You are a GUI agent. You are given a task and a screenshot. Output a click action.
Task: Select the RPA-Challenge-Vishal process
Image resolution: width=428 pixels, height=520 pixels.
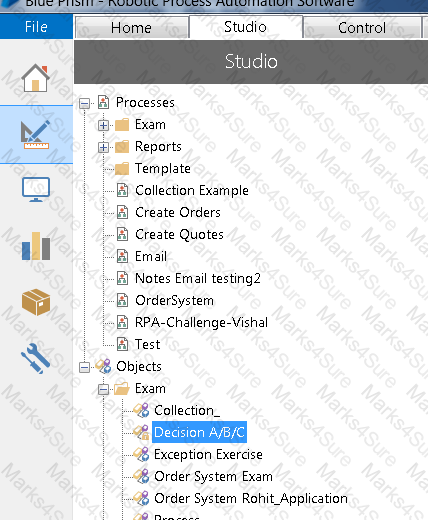point(201,322)
